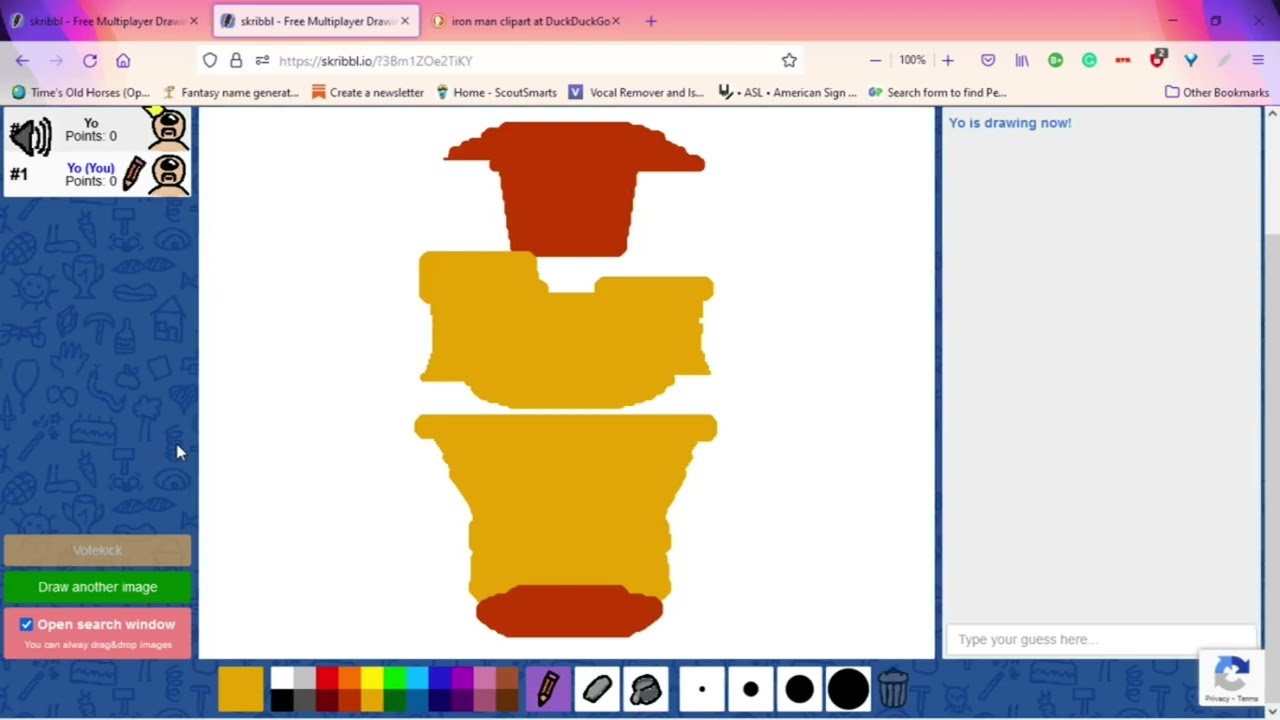Open the Firefox hamburger menu
1280x720 pixels.
point(1258,60)
